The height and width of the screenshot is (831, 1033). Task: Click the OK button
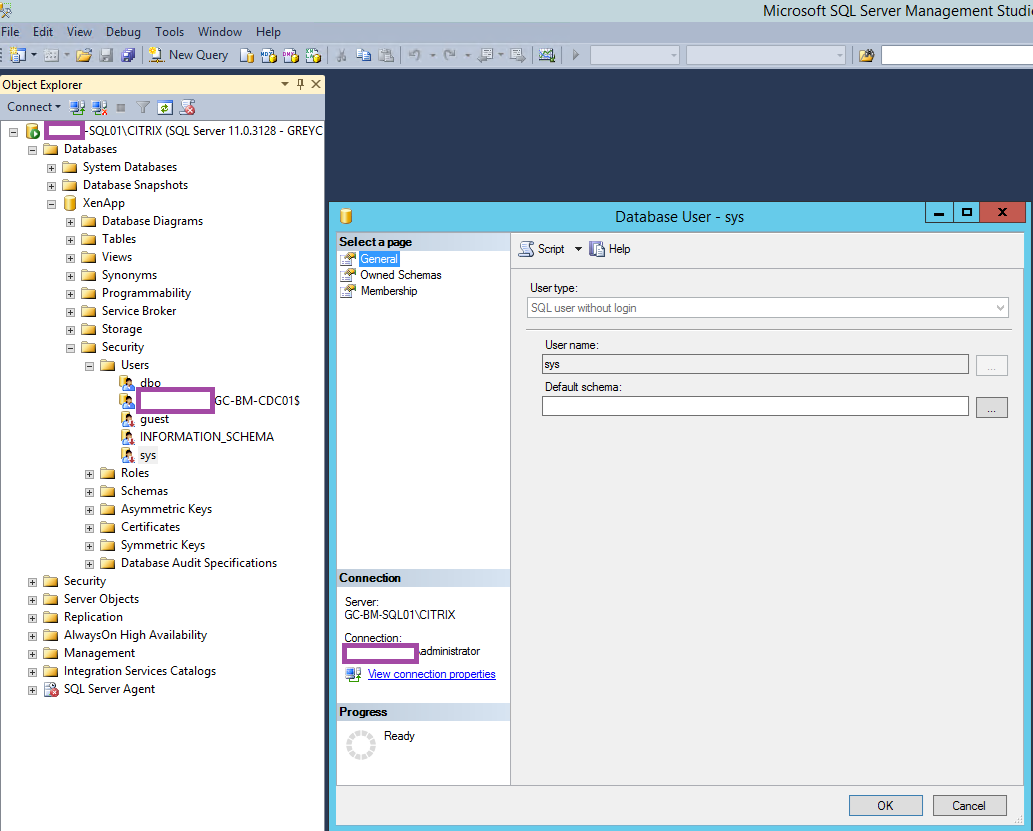click(885, 805)
